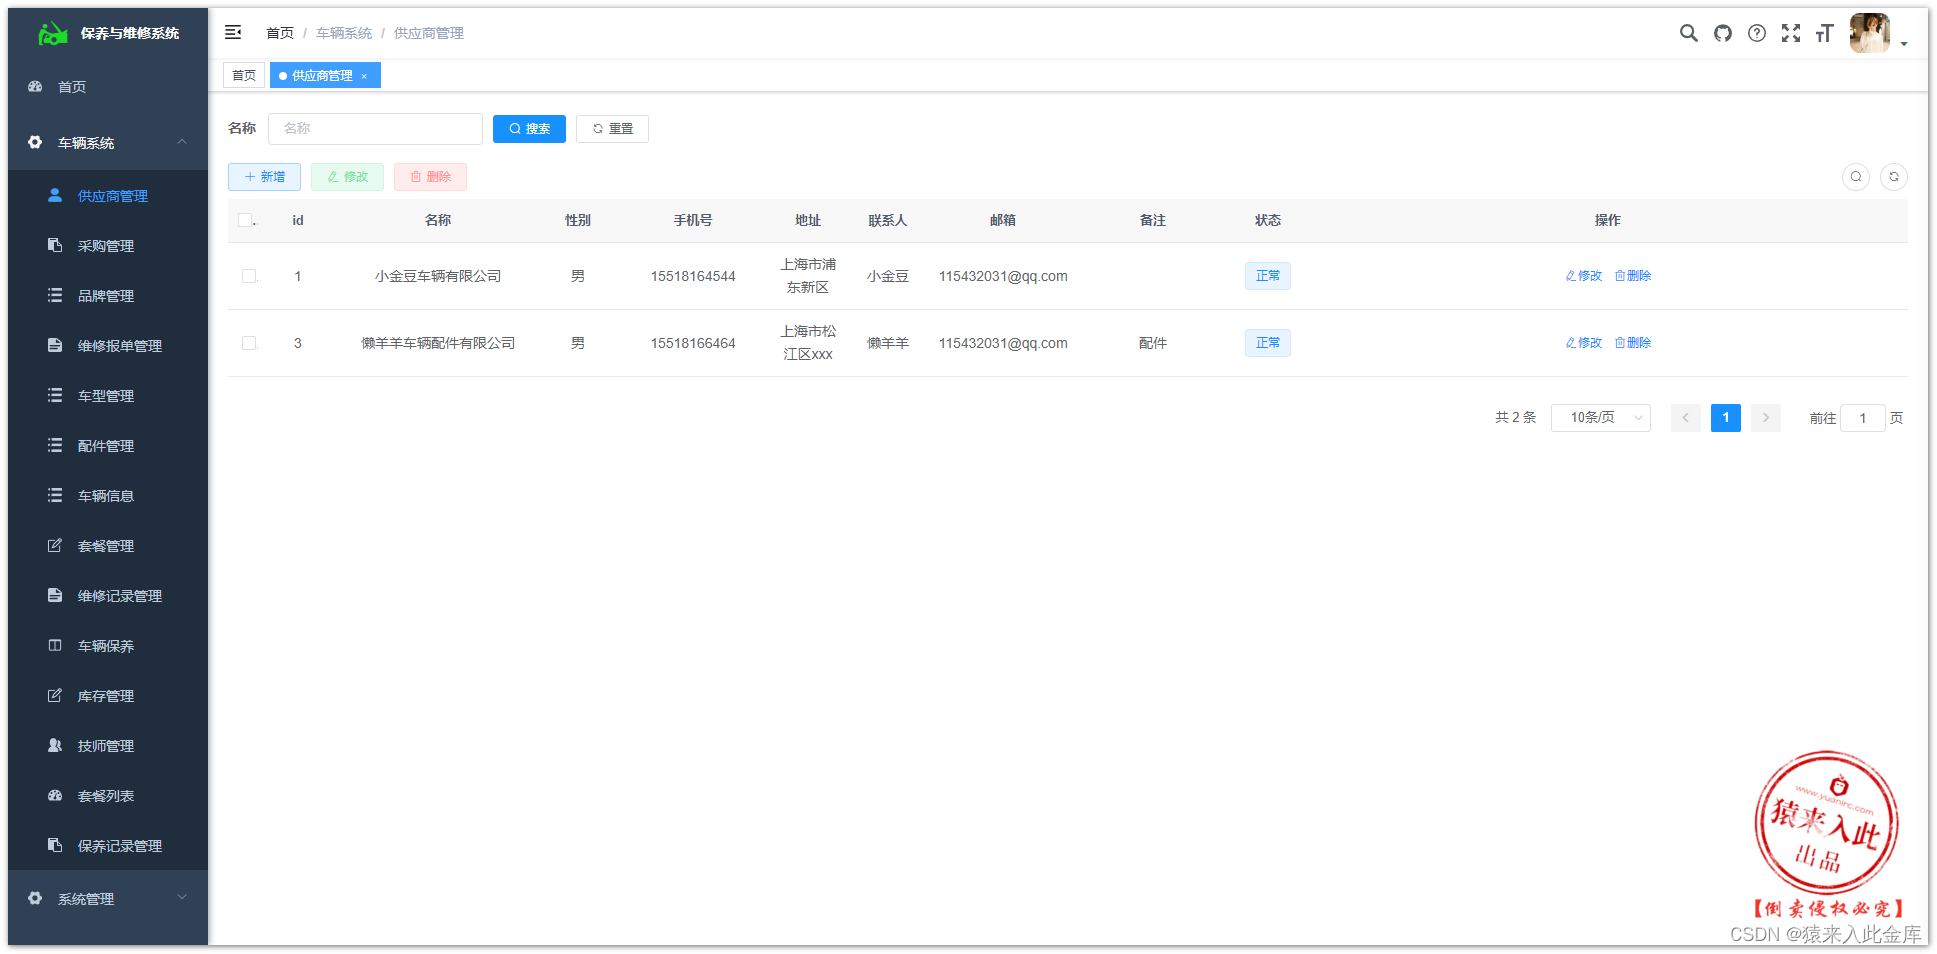The image size is (1937, 954).
Task: Click the 车辆保养 sidebar icon
Action: (55, 645)
